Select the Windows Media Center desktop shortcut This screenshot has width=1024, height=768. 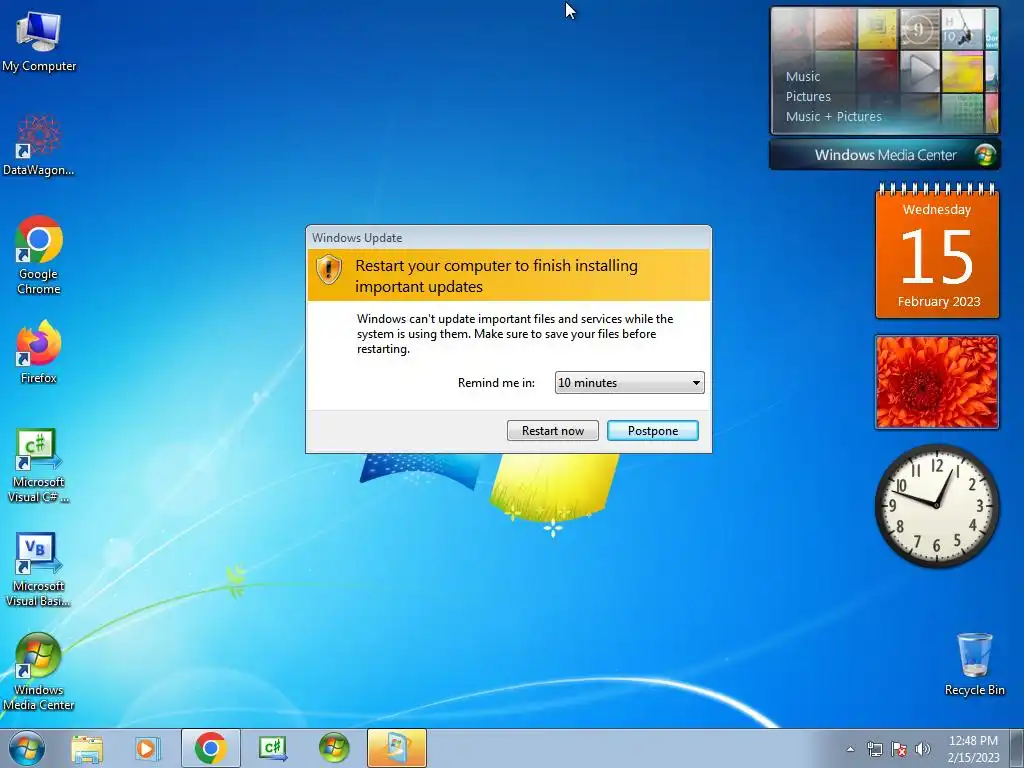click(39, 671)
